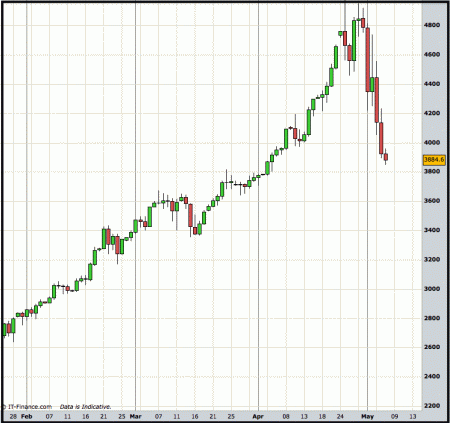Click the 4000 price axis label
This screenshot has height=423, width=450.
coord(432,142)
